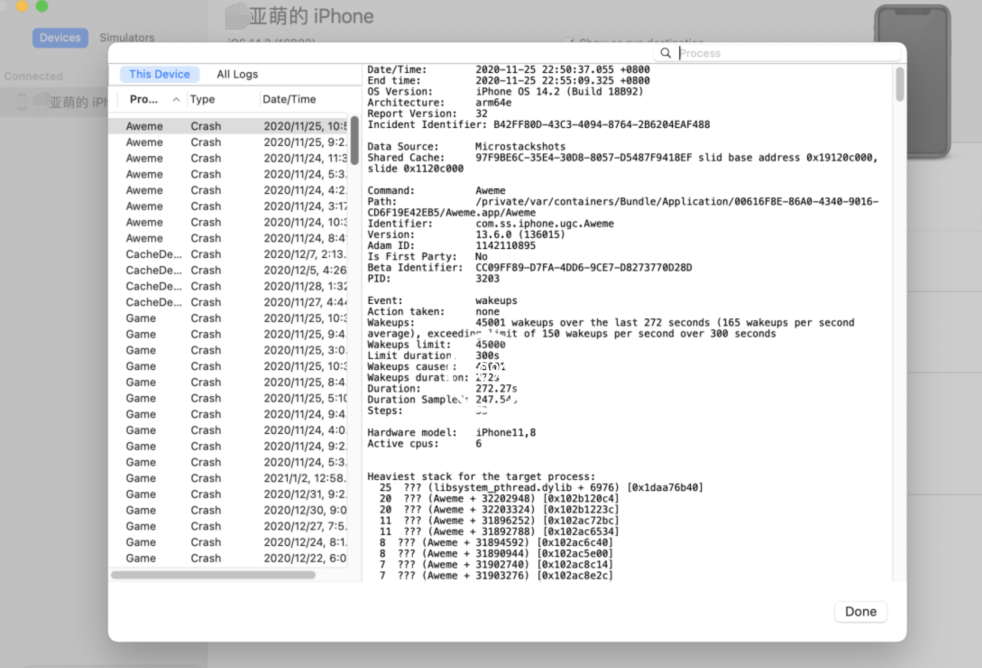The image size is (982, 668).
Task: Select Aweme crash from 2020/11/24, 8:4
Action: [229, 238]
